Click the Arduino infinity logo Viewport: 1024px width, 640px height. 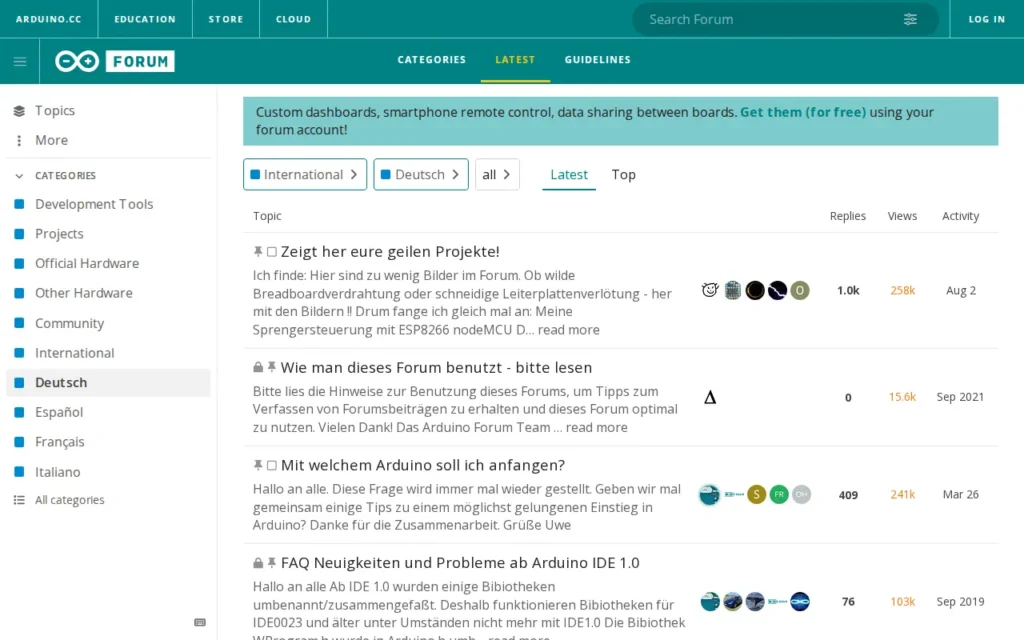(77, 61)
